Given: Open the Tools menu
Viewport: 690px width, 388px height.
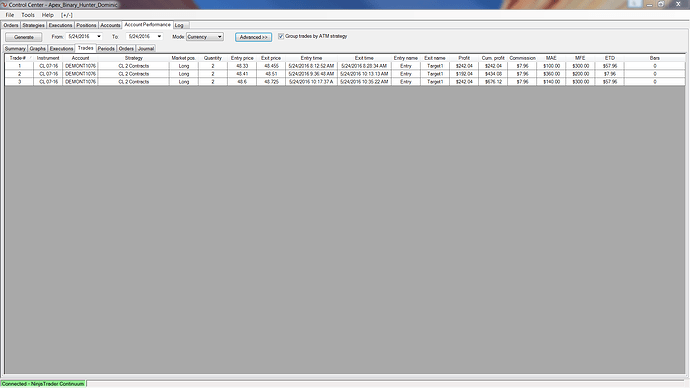Looking at the screenshot, I should point(28,15).
